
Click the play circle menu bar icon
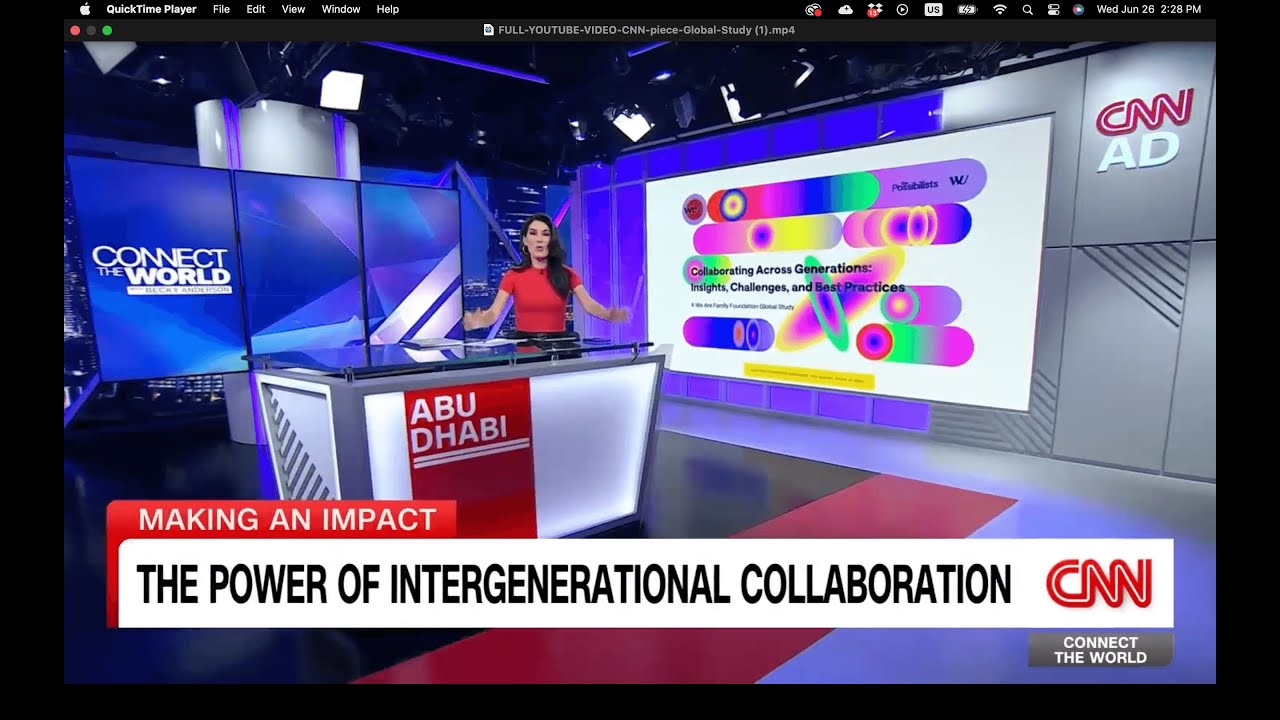pos(903,9)
